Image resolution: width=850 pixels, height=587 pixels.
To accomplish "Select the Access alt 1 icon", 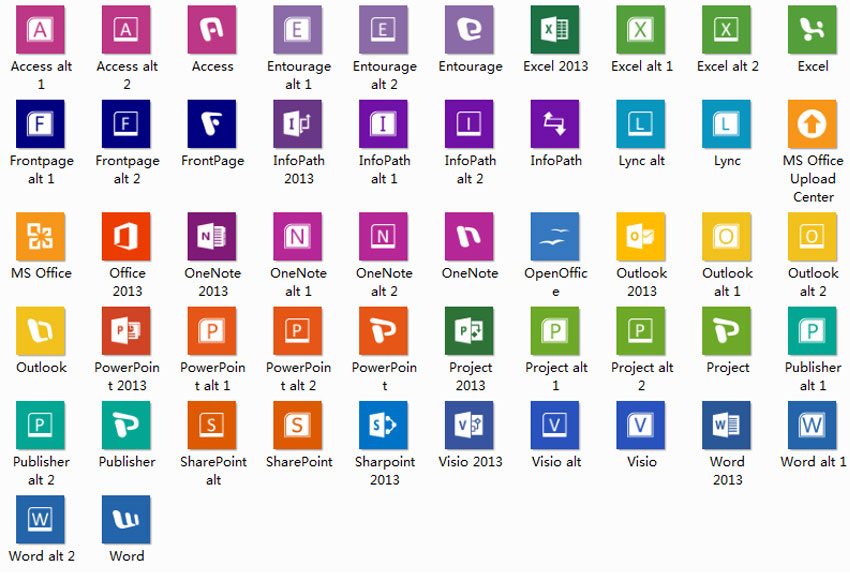I will 40,30.
